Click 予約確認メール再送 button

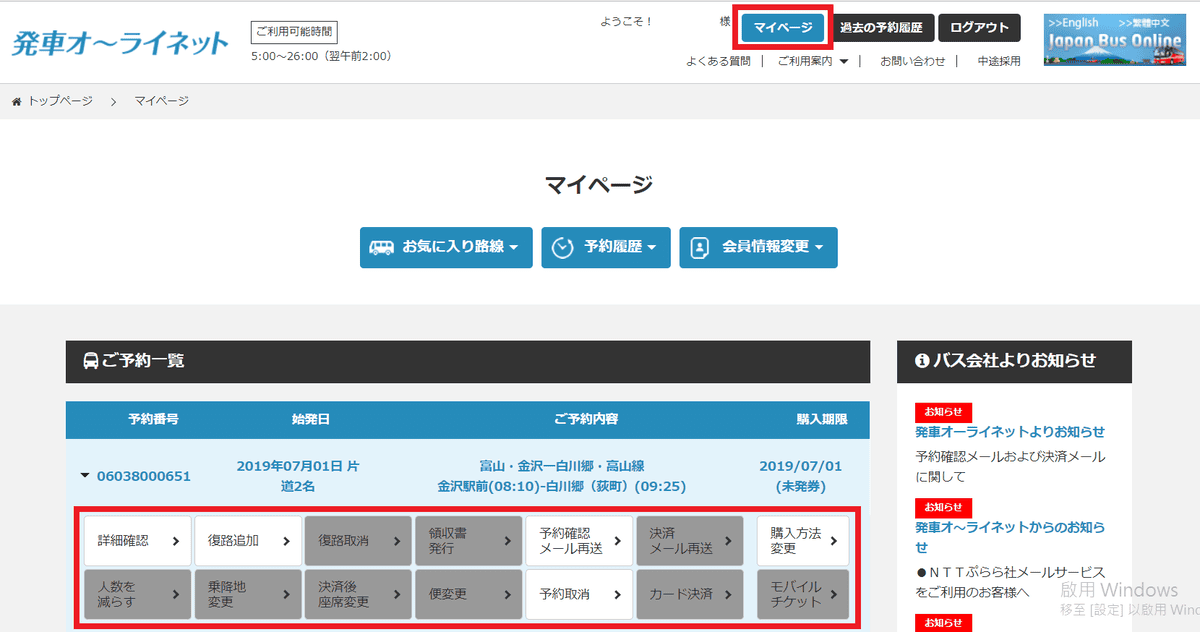(579, 541)
